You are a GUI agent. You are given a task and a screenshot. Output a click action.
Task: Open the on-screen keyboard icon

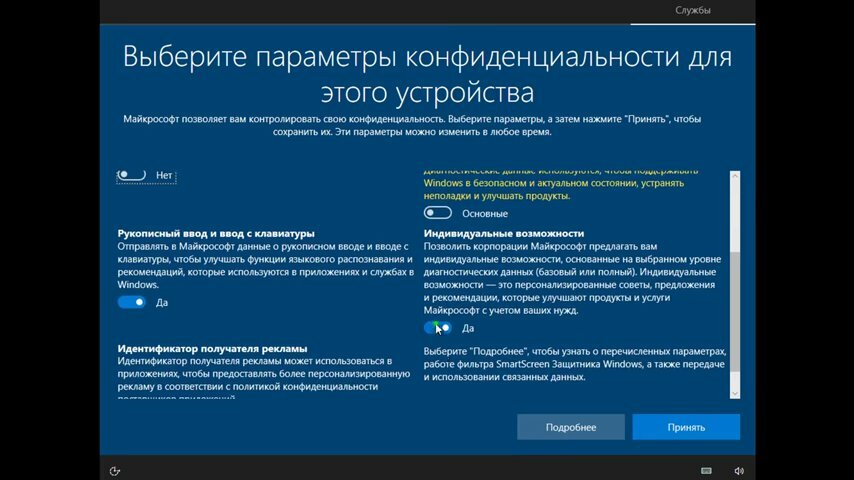click(x=706, y=471)
